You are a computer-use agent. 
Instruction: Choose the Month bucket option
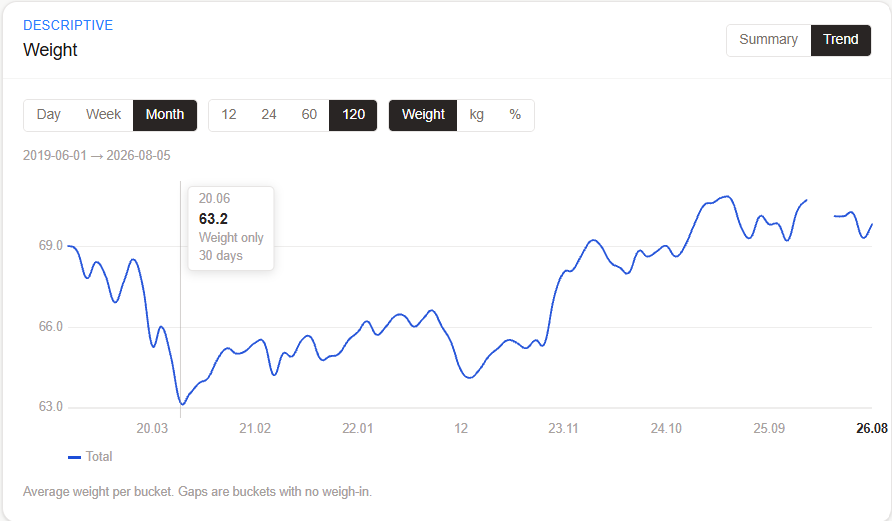pyautogui.click(x=165, y=115)
